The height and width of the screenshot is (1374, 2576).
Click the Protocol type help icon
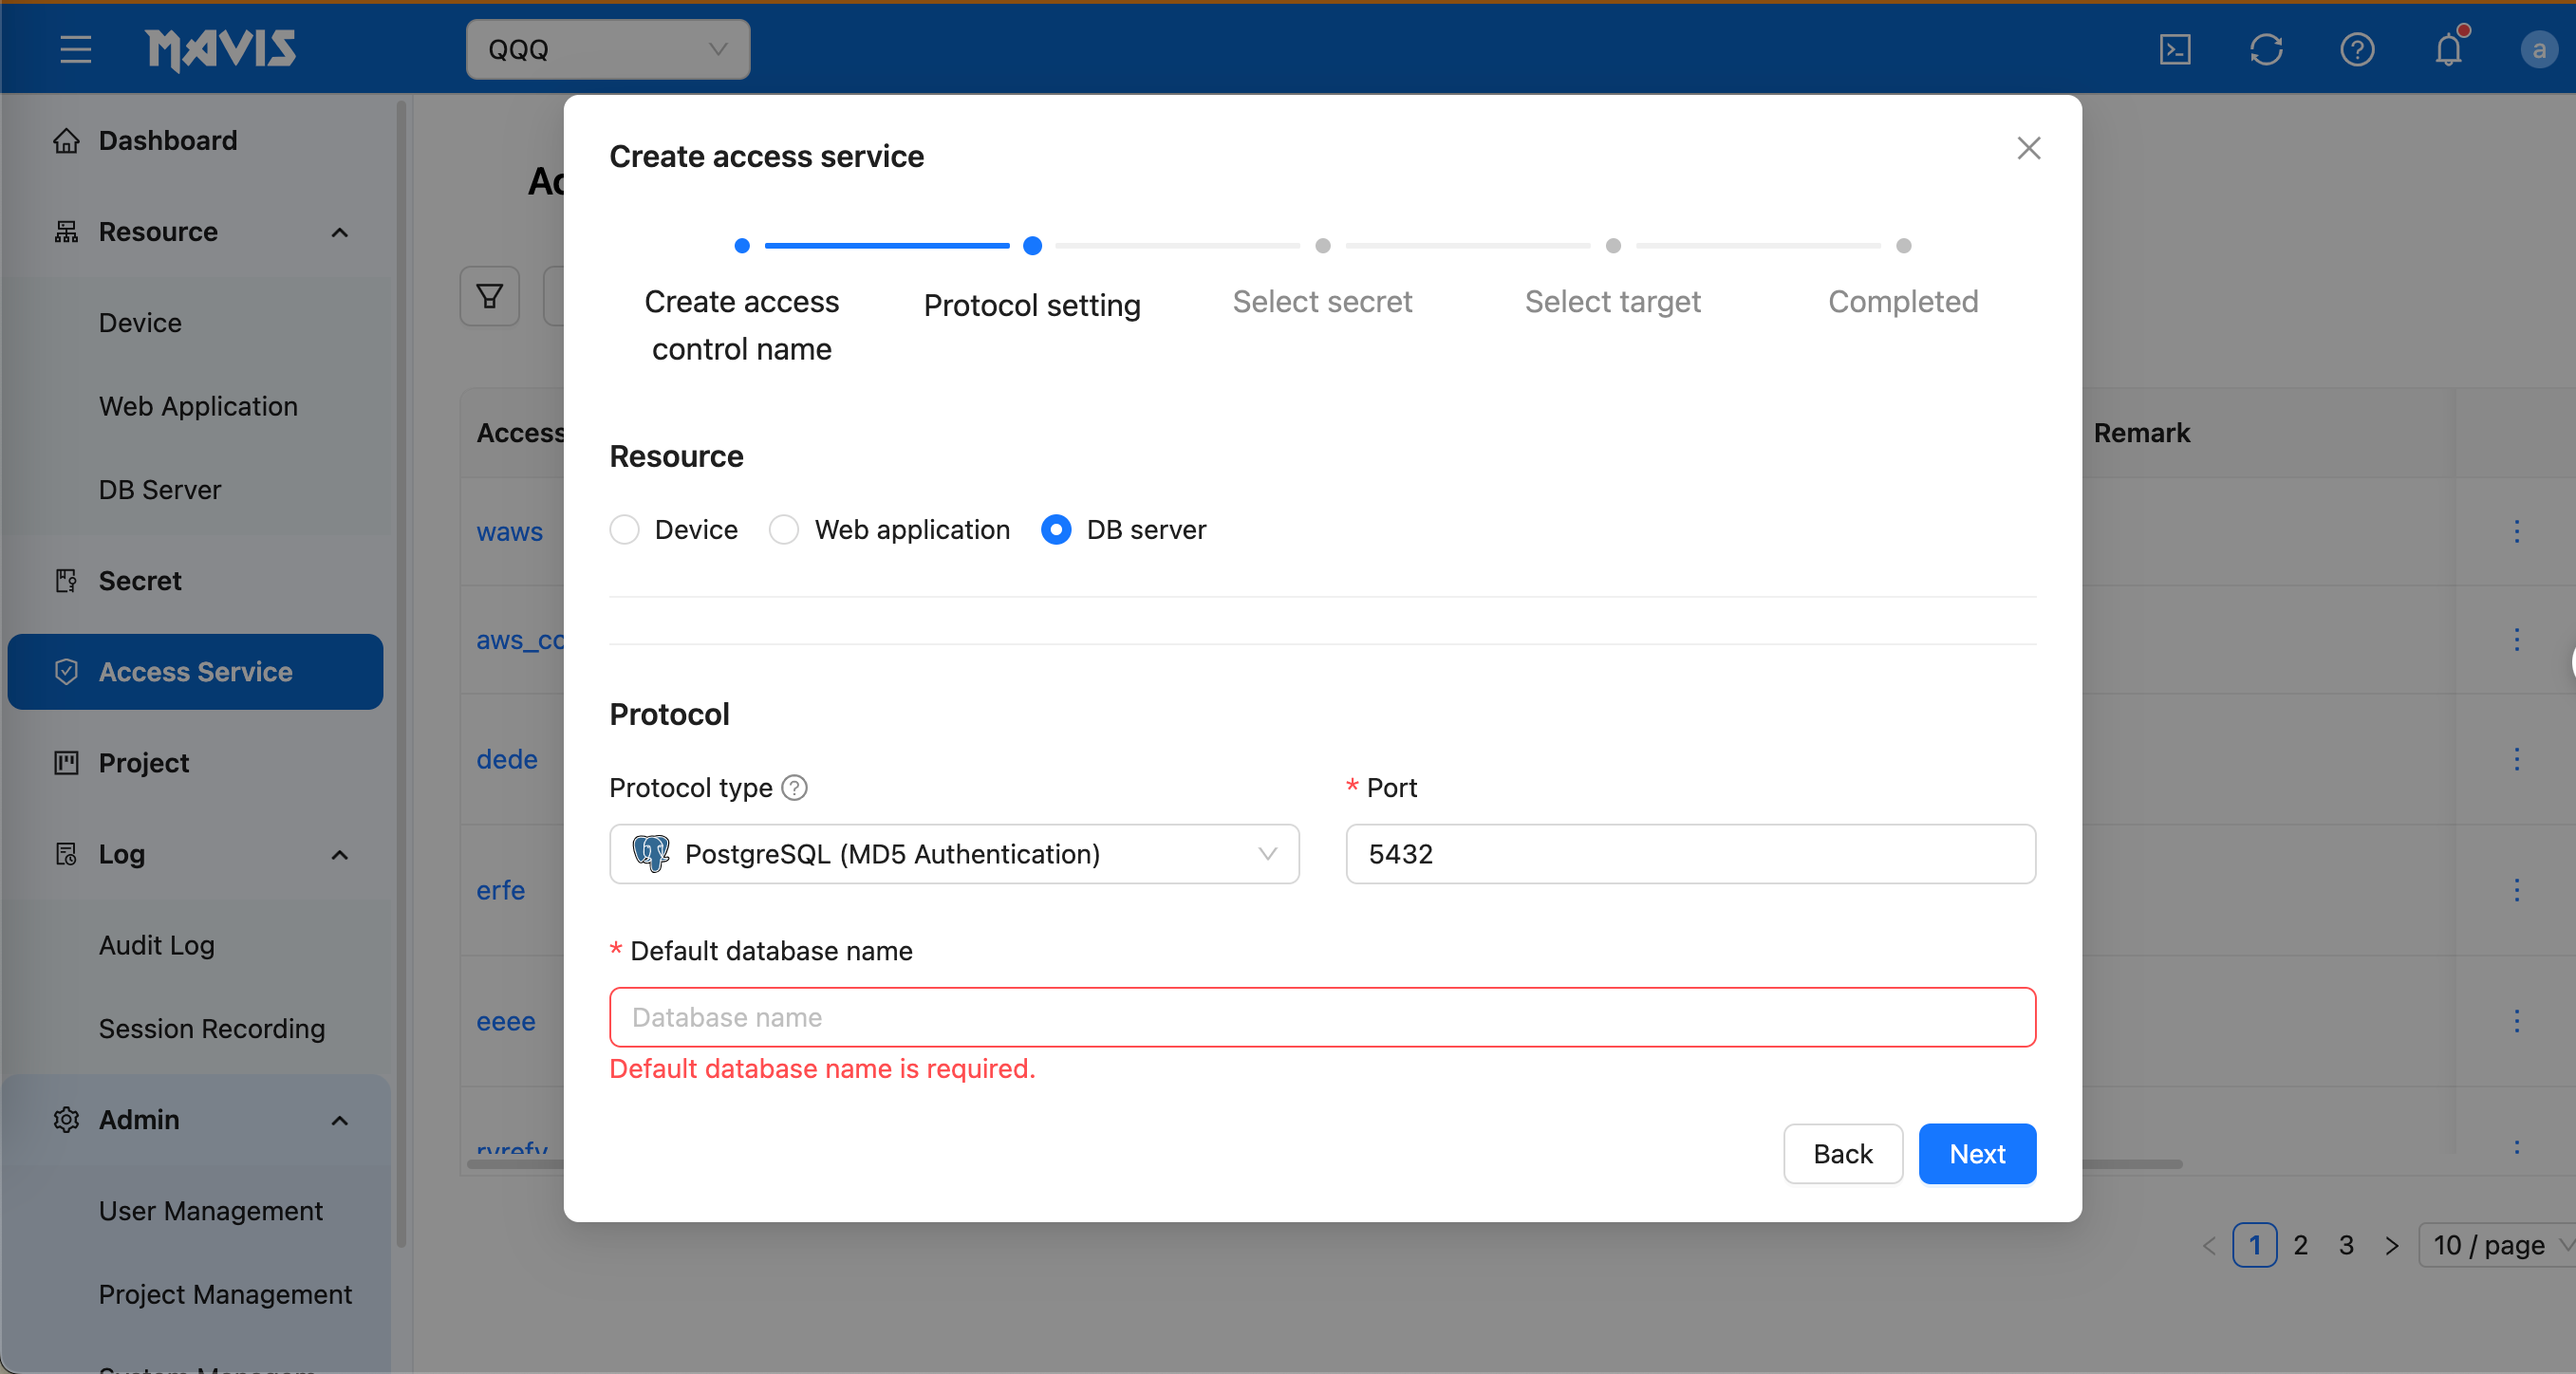794,788
